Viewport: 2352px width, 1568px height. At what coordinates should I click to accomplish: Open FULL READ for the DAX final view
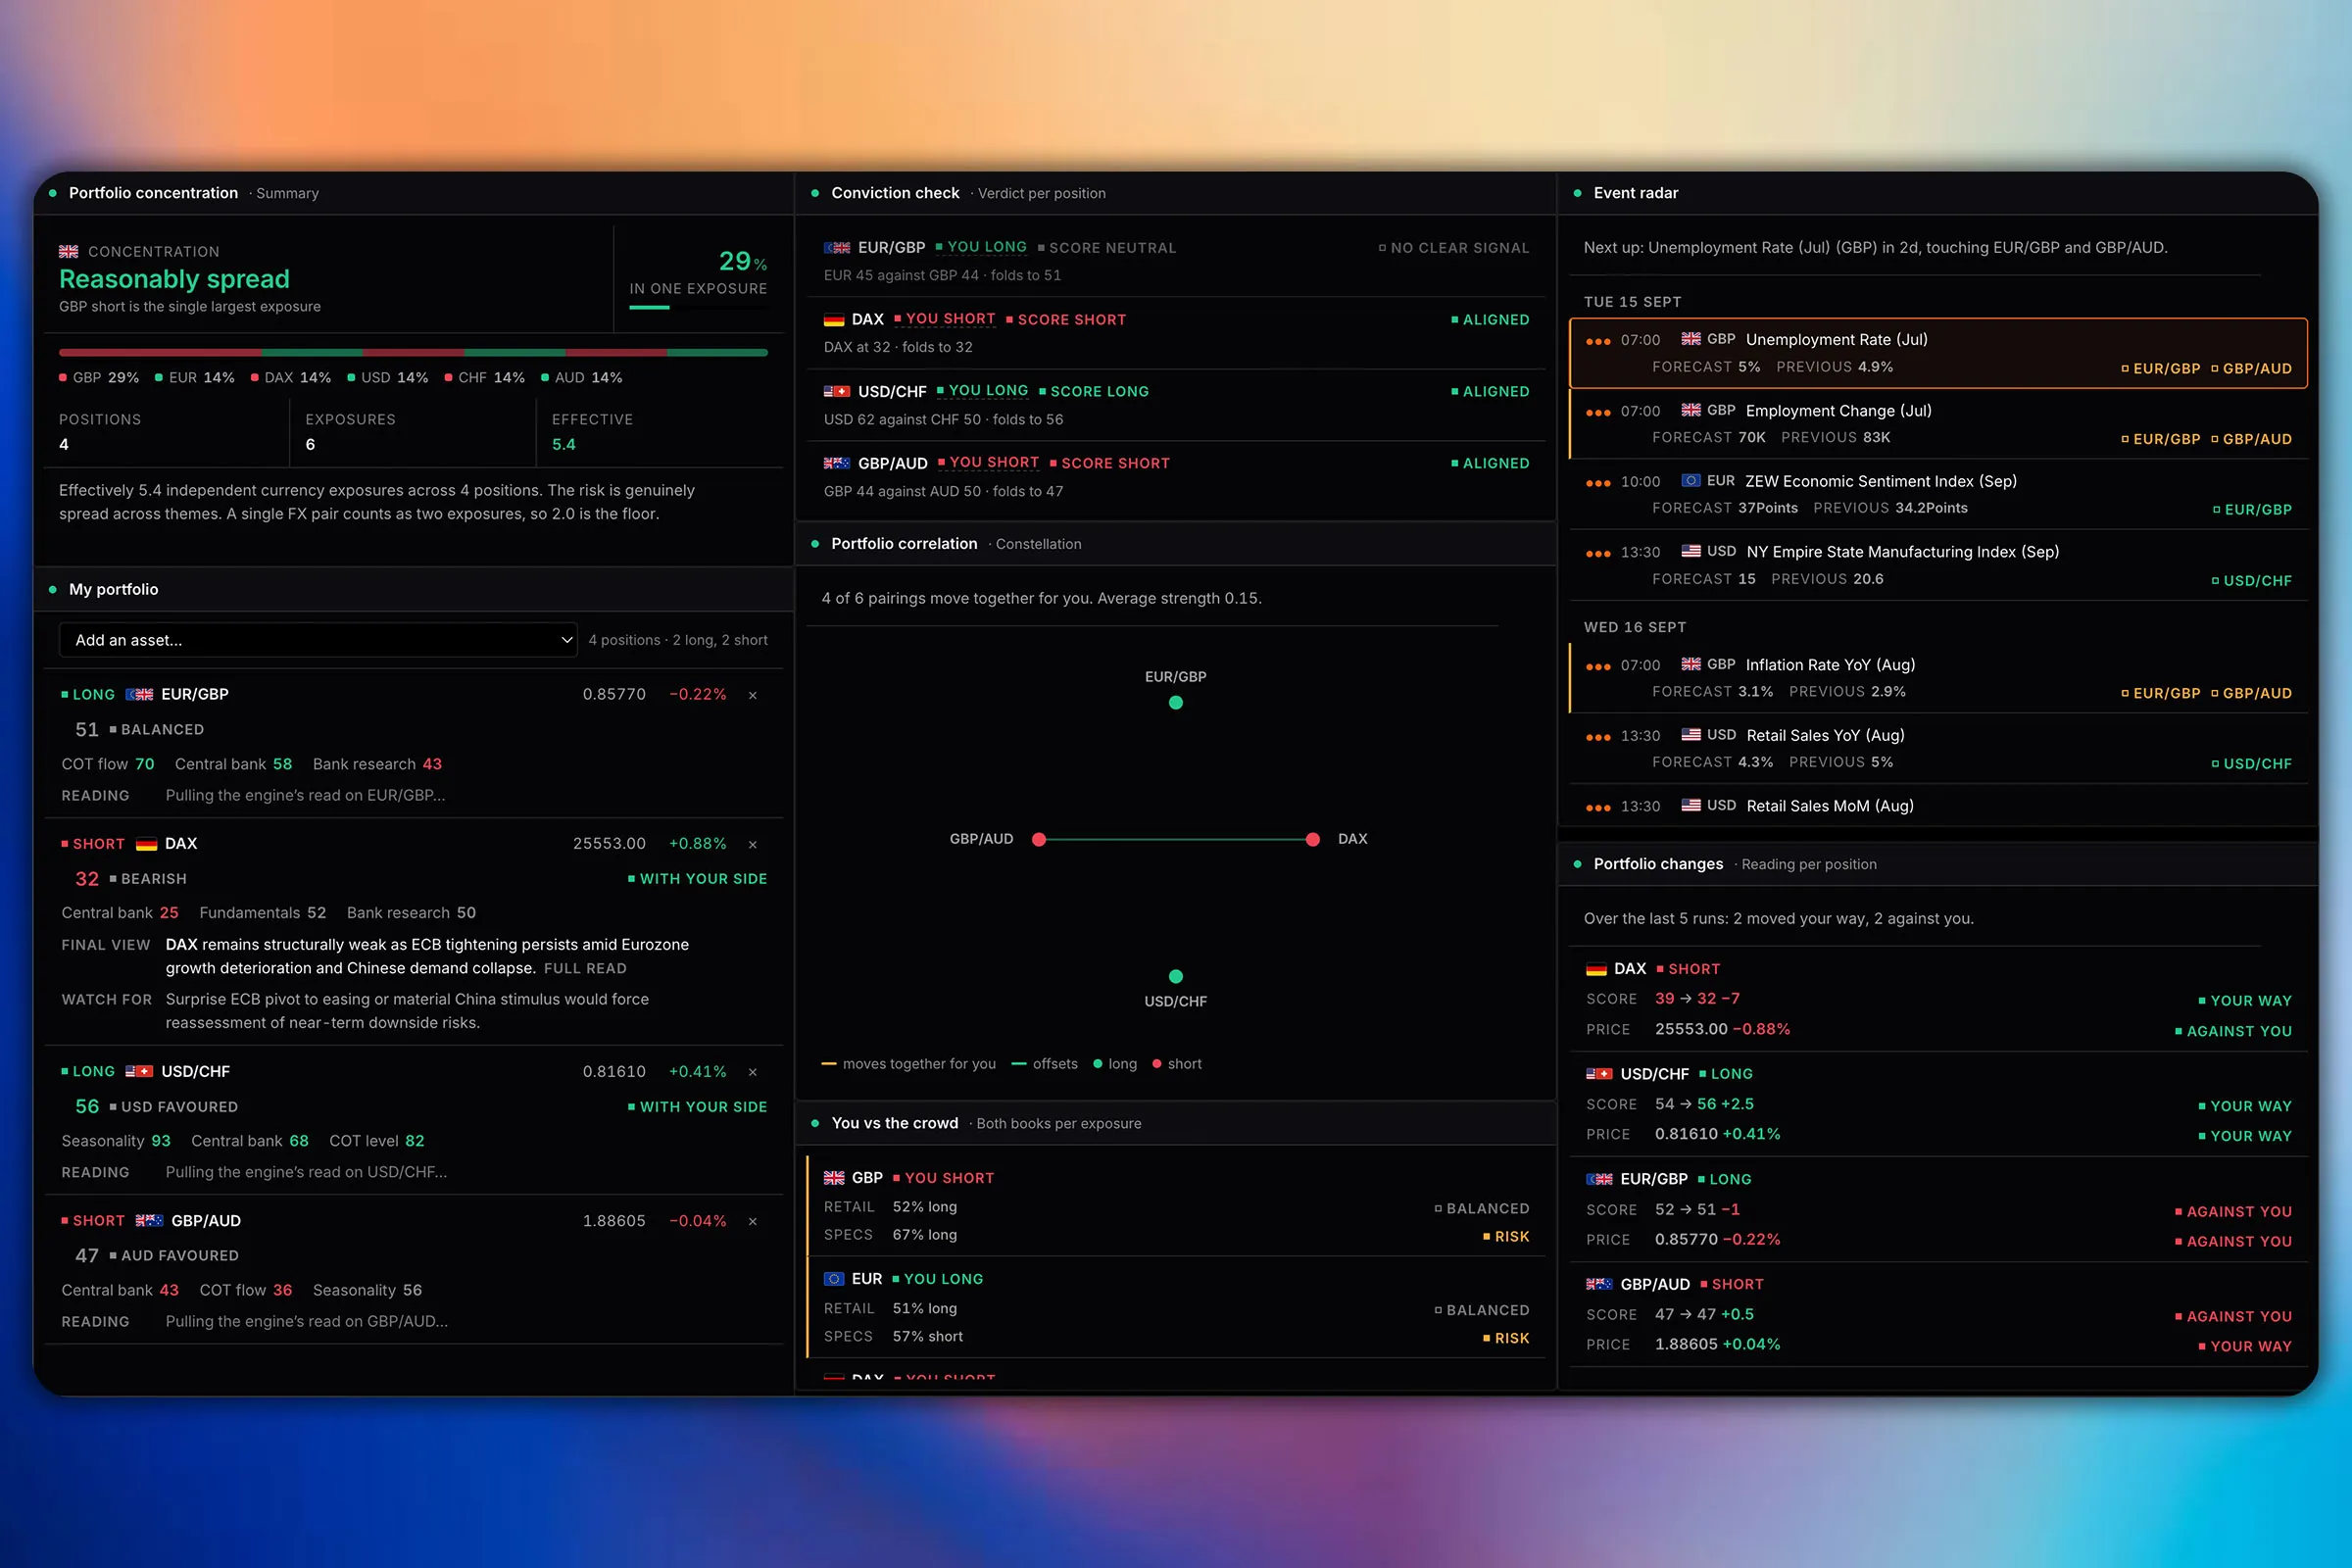coord(585,969)
